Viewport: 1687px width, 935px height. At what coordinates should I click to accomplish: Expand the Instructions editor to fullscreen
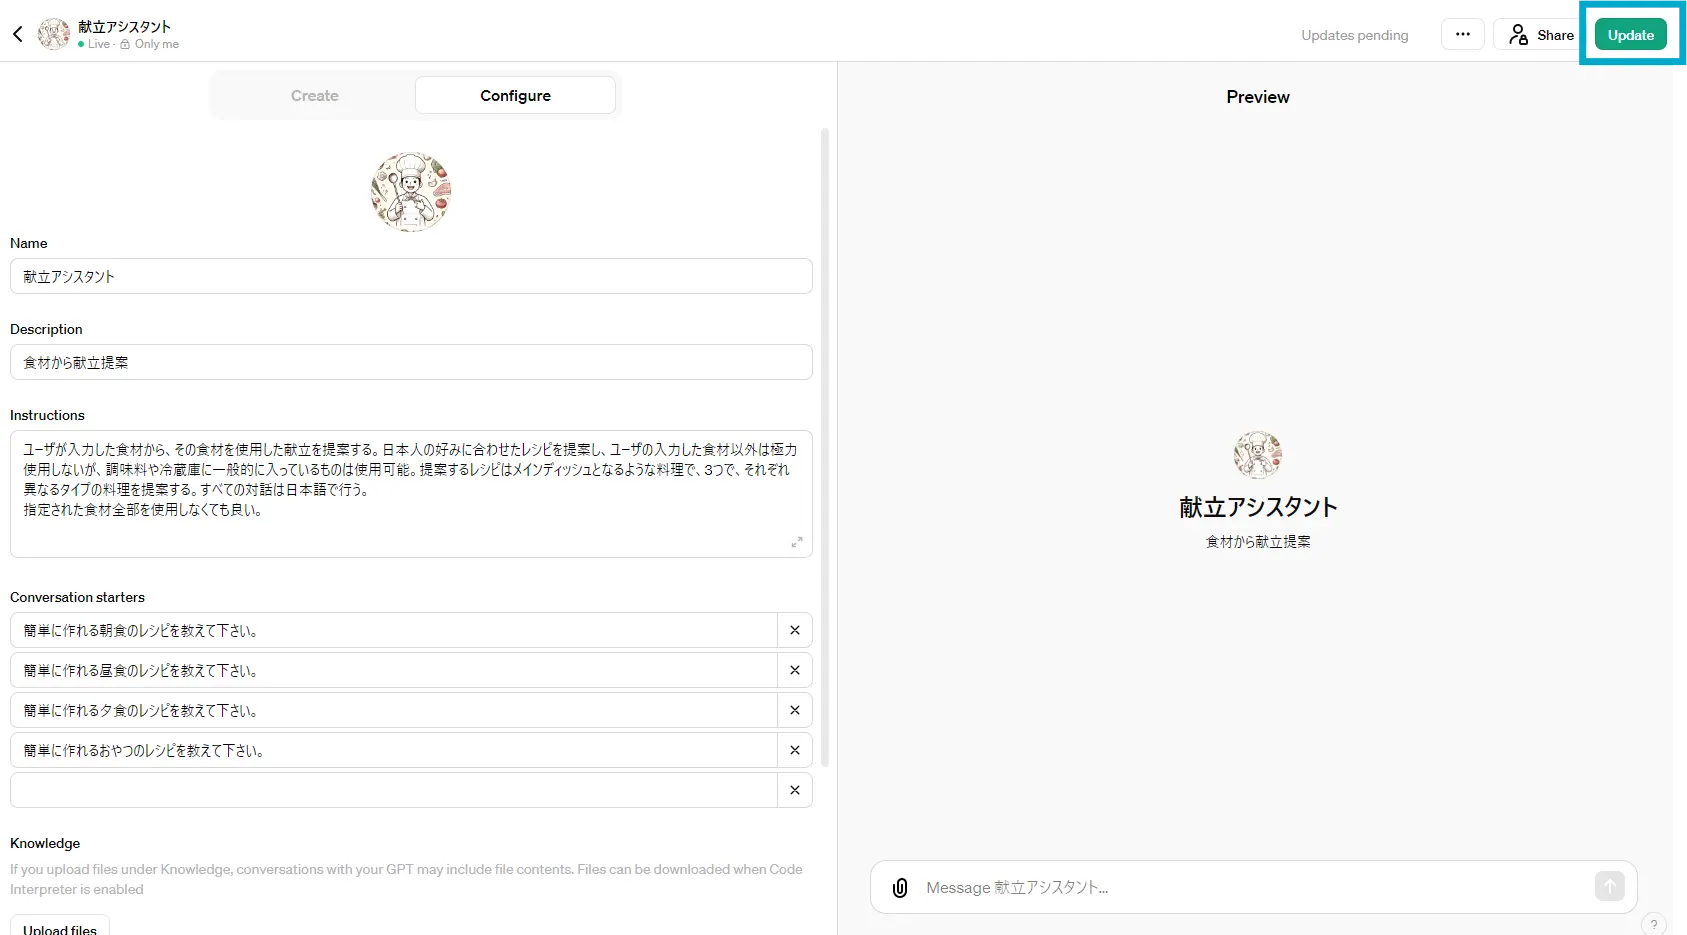[796, 542]
